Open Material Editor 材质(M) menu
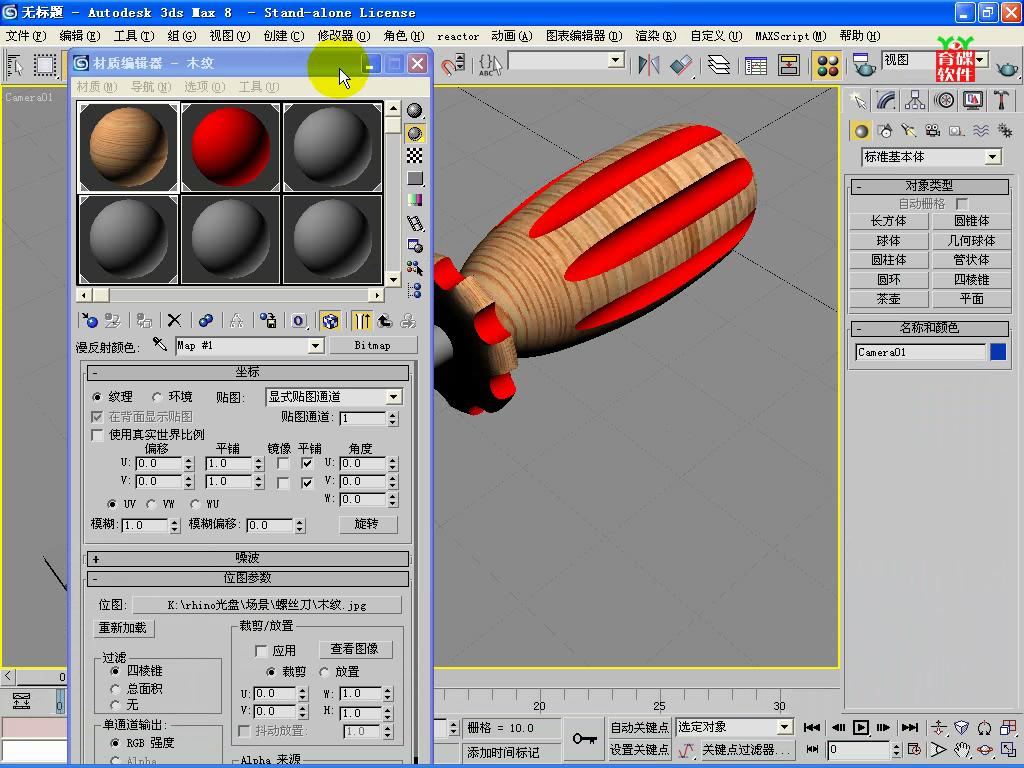The image size is (1024, 768). (x=97, y=86)
